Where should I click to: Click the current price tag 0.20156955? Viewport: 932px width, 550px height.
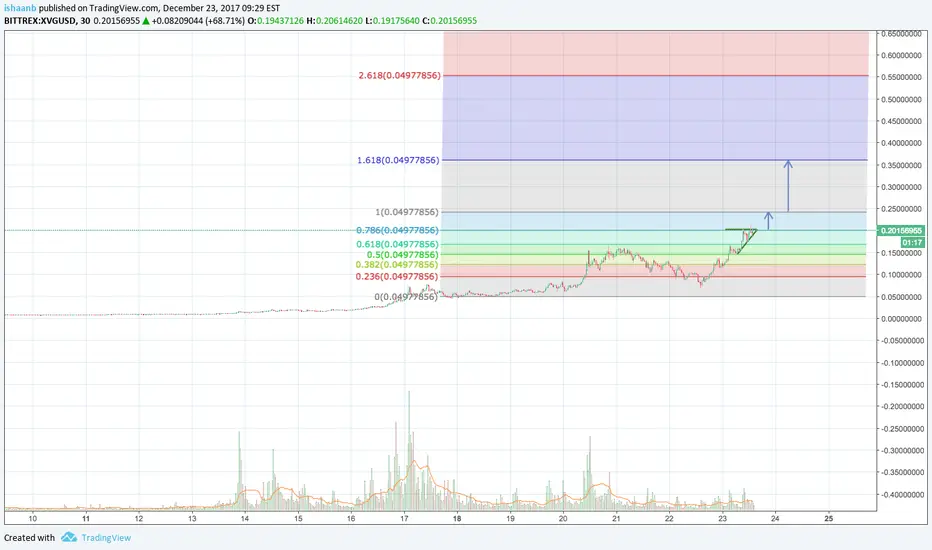pos(901,231)
